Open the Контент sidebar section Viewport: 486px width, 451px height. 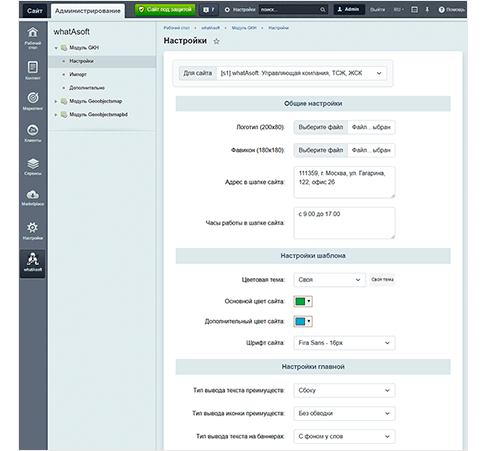pyautogui.click(x=33, y=70)
